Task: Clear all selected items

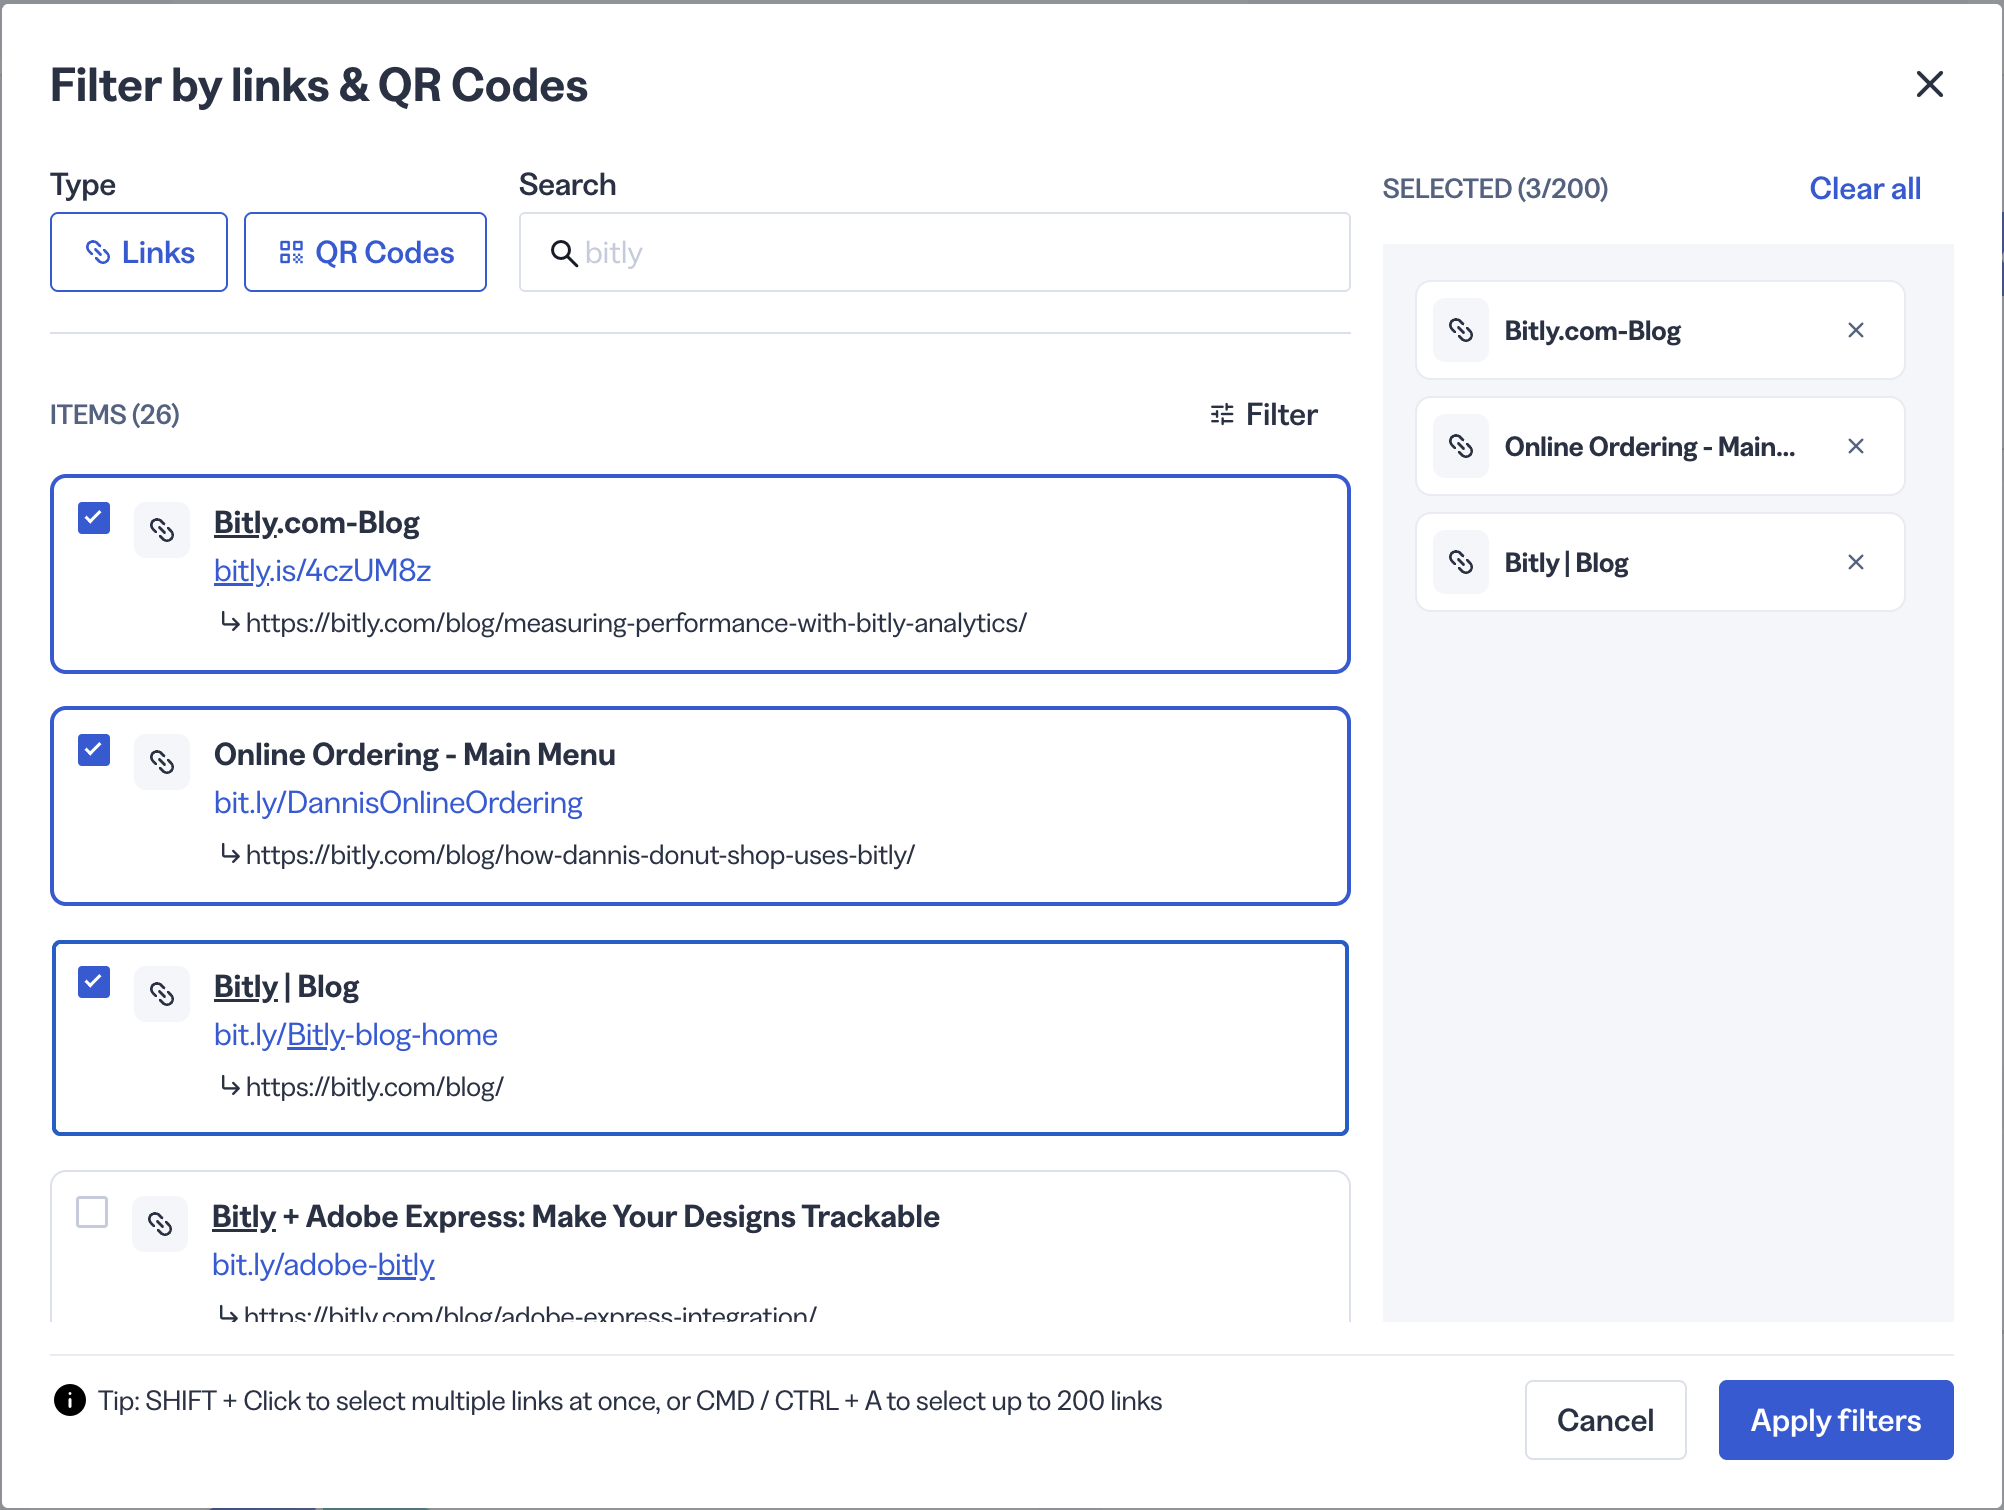Action: tap(1865, 188)
